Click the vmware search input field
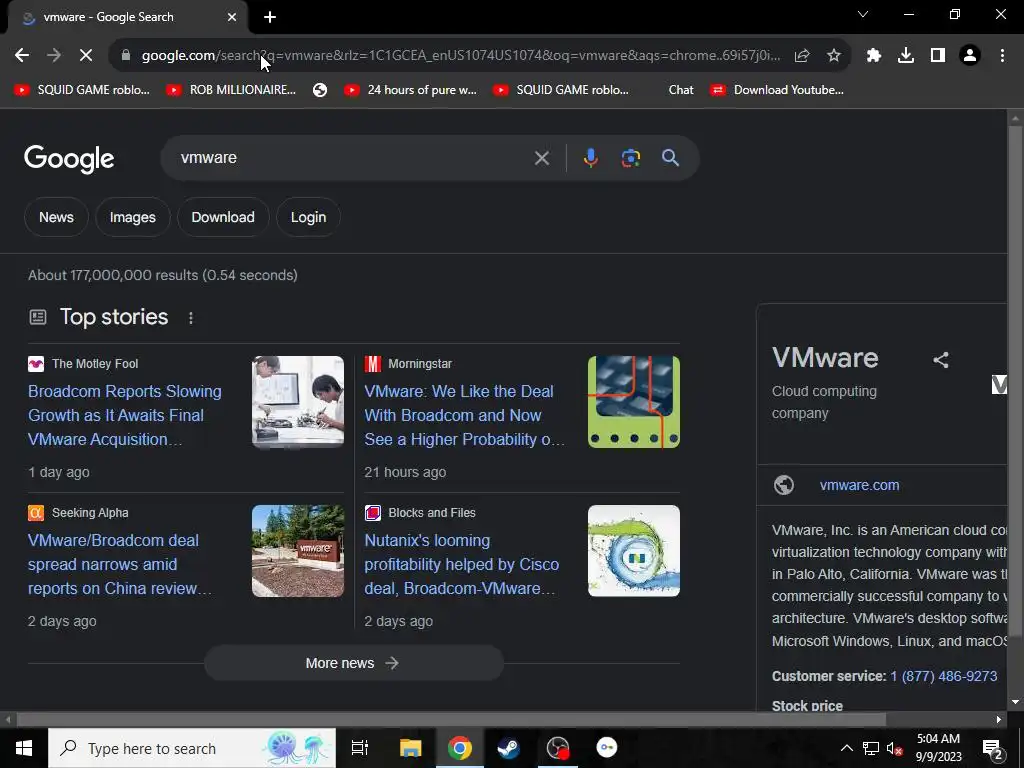This screenshot has height=768, width=1024. [353, 158]
